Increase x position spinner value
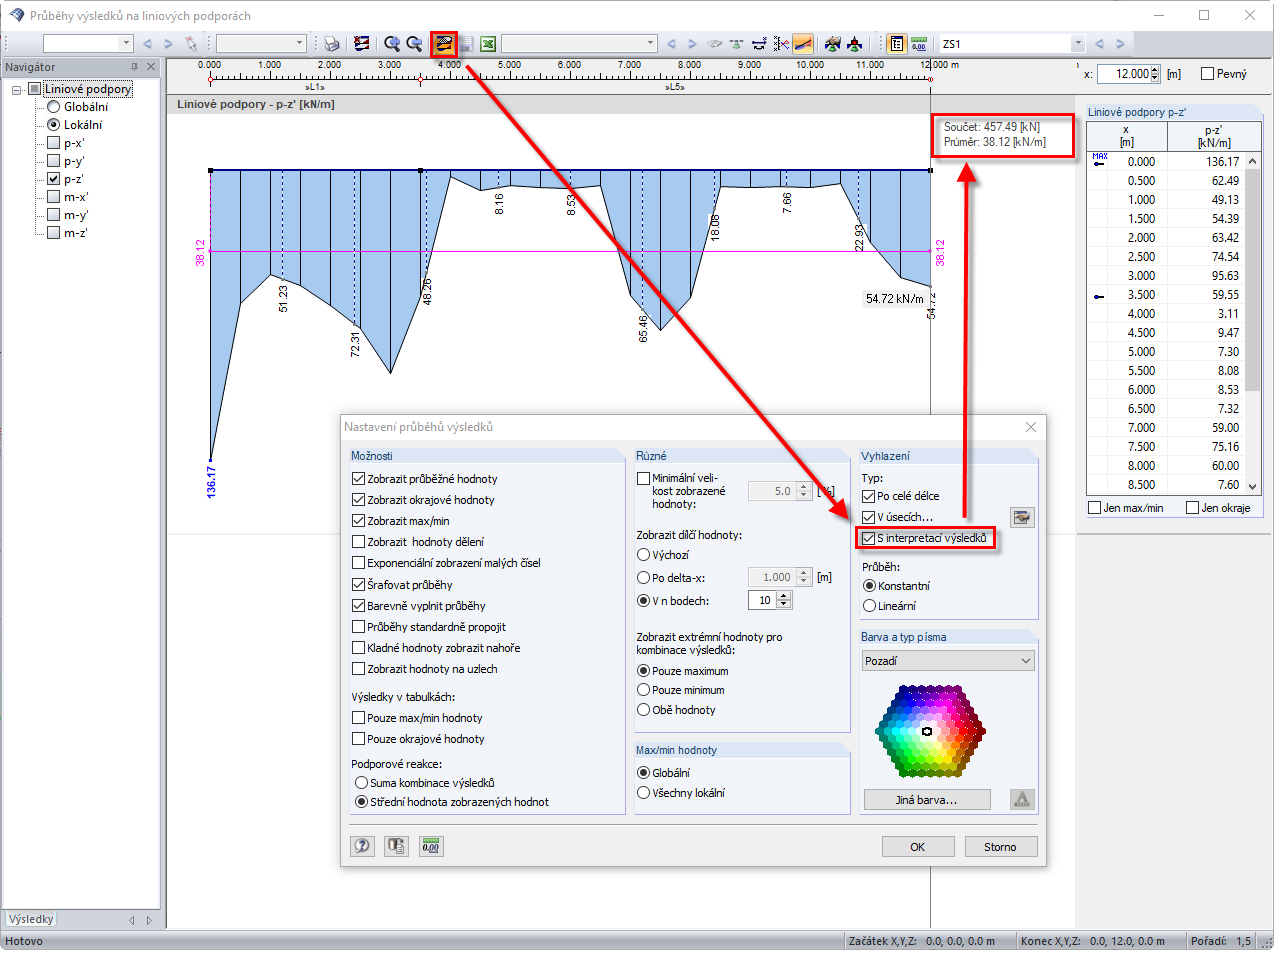This screenshot has width=1274, height=955. [x=1155, y=70]
